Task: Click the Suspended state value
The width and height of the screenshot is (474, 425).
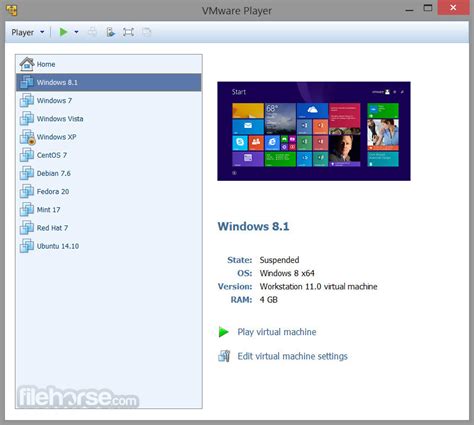Action: pyautogui.click(x=279, y=260)
